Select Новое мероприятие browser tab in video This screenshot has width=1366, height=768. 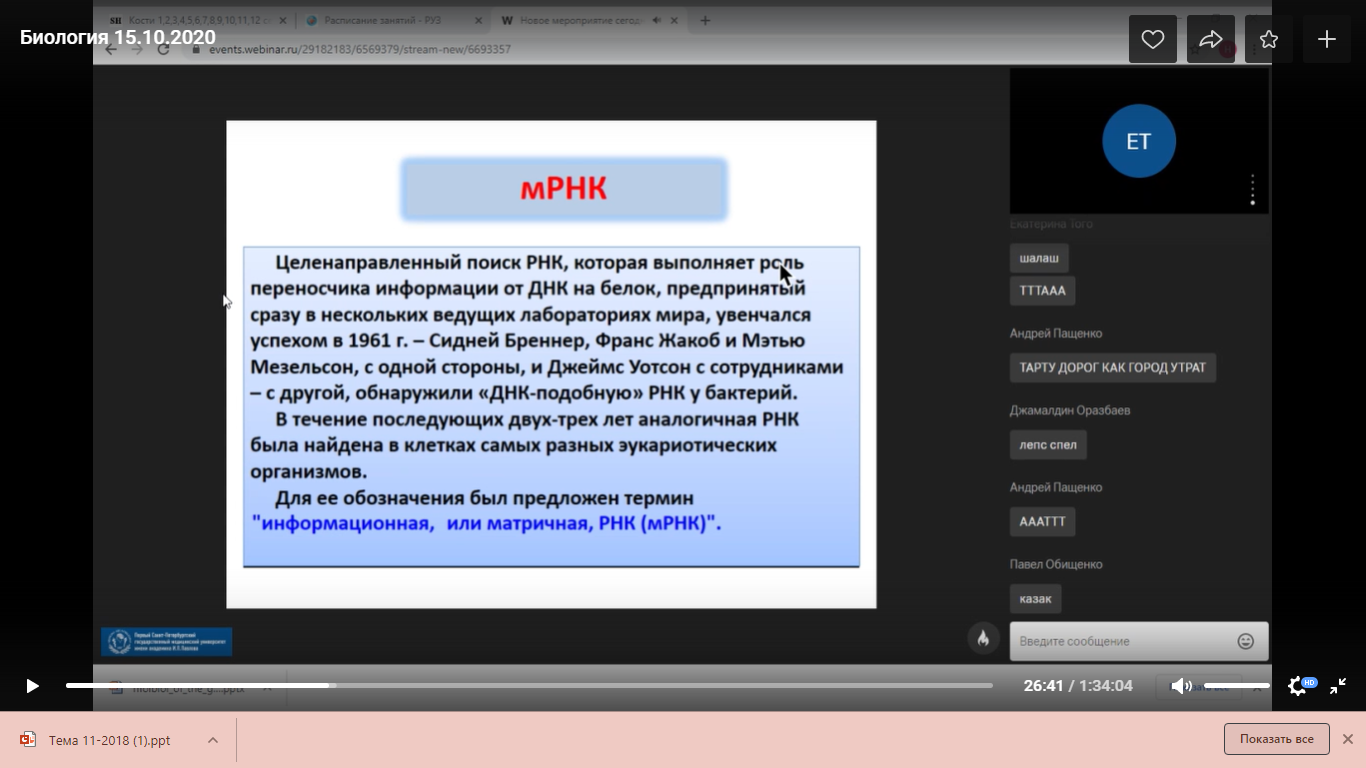pos(589,20)
